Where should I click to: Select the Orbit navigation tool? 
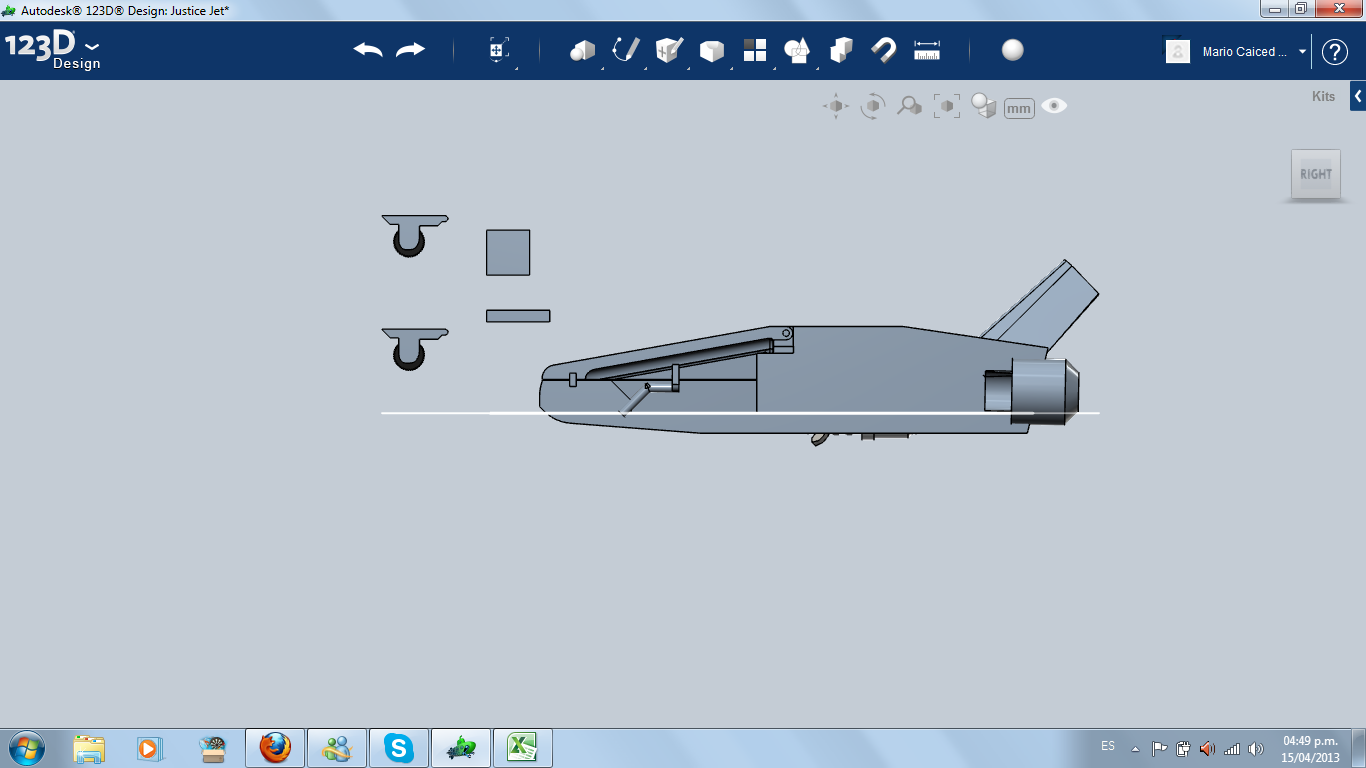[873, 106]
